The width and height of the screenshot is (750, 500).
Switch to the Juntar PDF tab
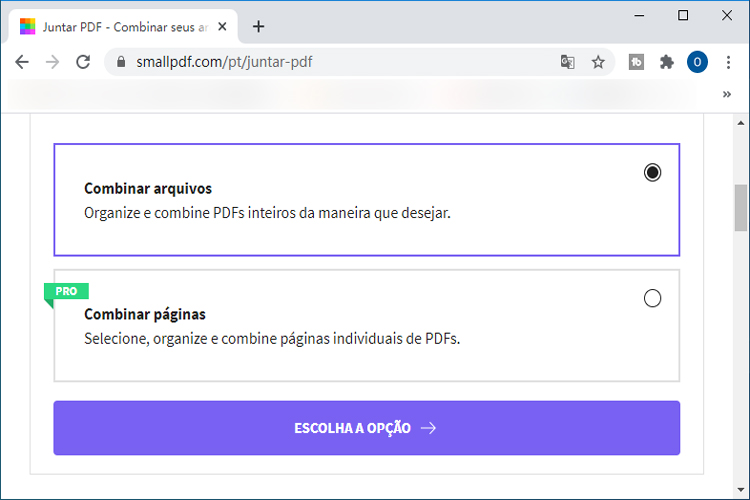[x=123, y=27]
